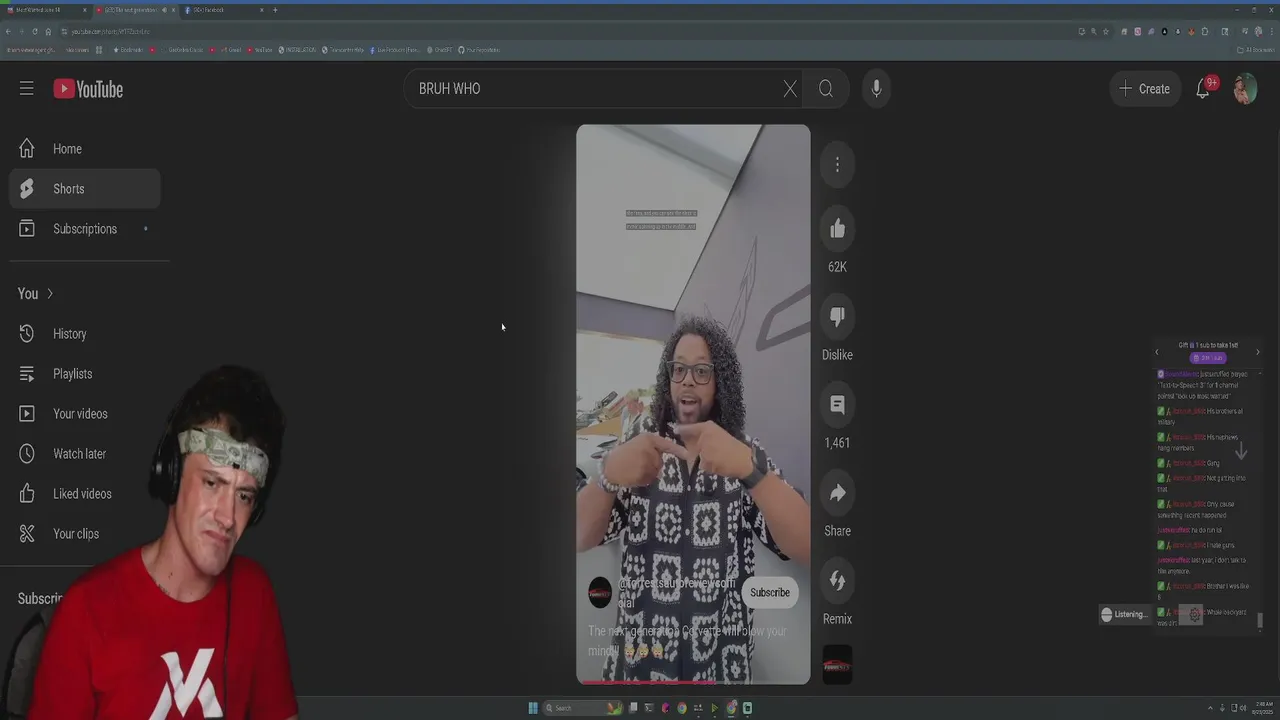Share the Short
The image size is (1280, 720).
point(837,493)
